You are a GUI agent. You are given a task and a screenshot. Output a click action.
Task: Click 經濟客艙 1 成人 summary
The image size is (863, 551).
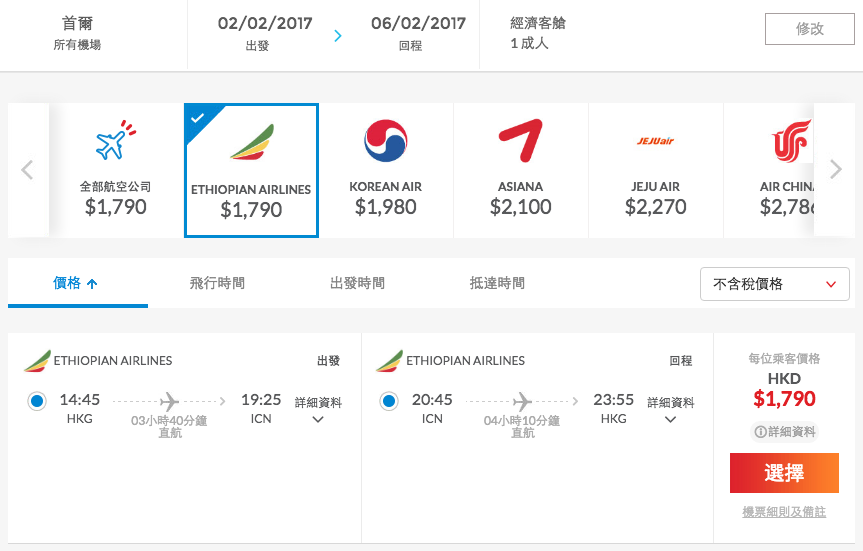(x=538, y=32)
